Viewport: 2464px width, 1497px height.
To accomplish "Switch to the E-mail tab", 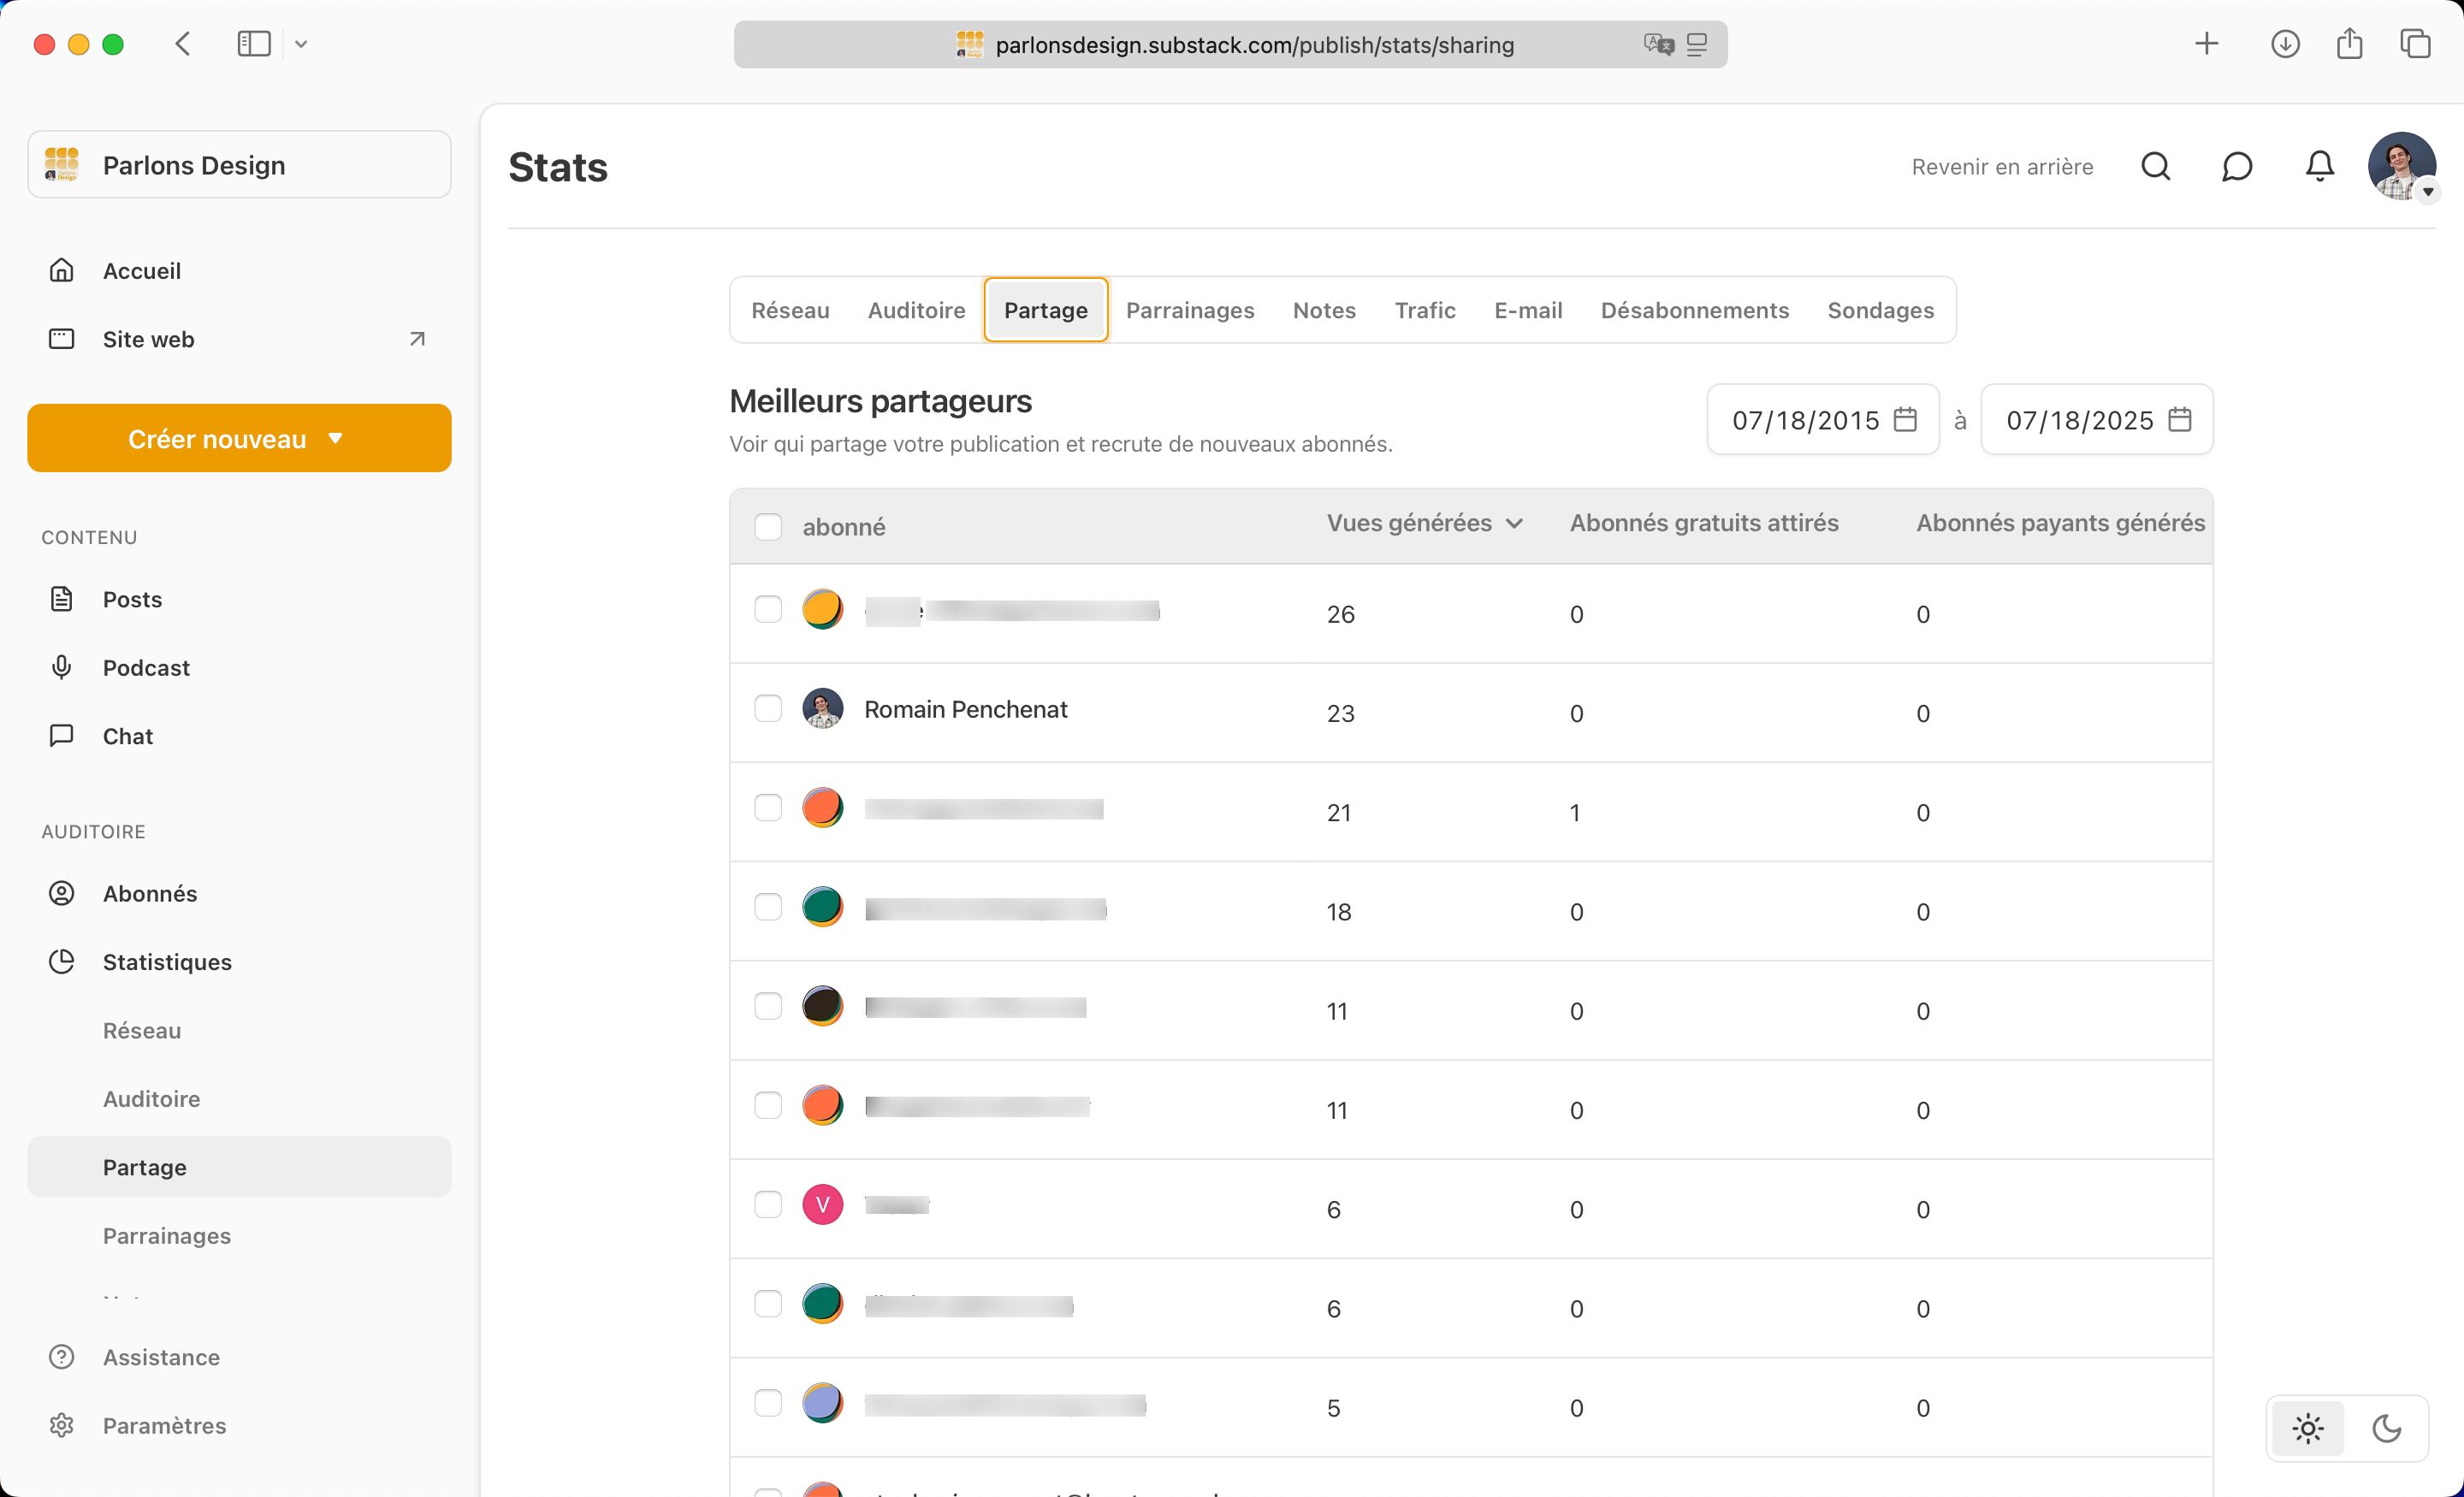I will [x=1527, y=310].
